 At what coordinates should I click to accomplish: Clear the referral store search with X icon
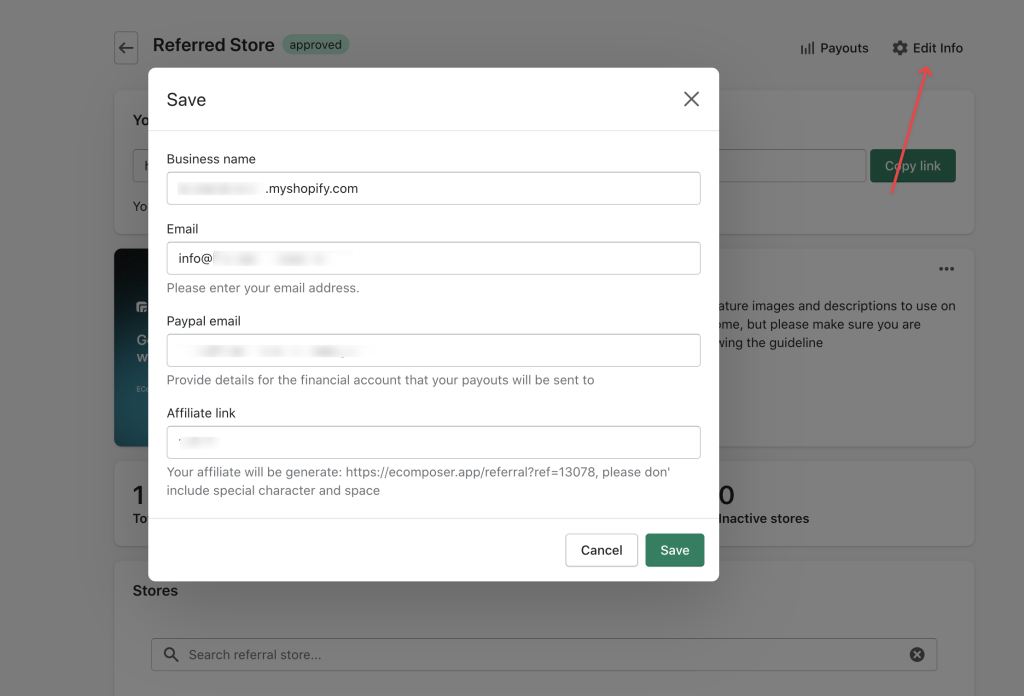point(917,654)
